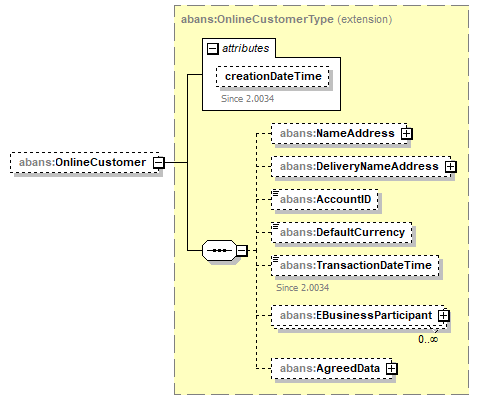Viewport: 479px width, 400px height.
Task: Select the abans:EBusinessParticipant element box
Action: tap(358, 316)
